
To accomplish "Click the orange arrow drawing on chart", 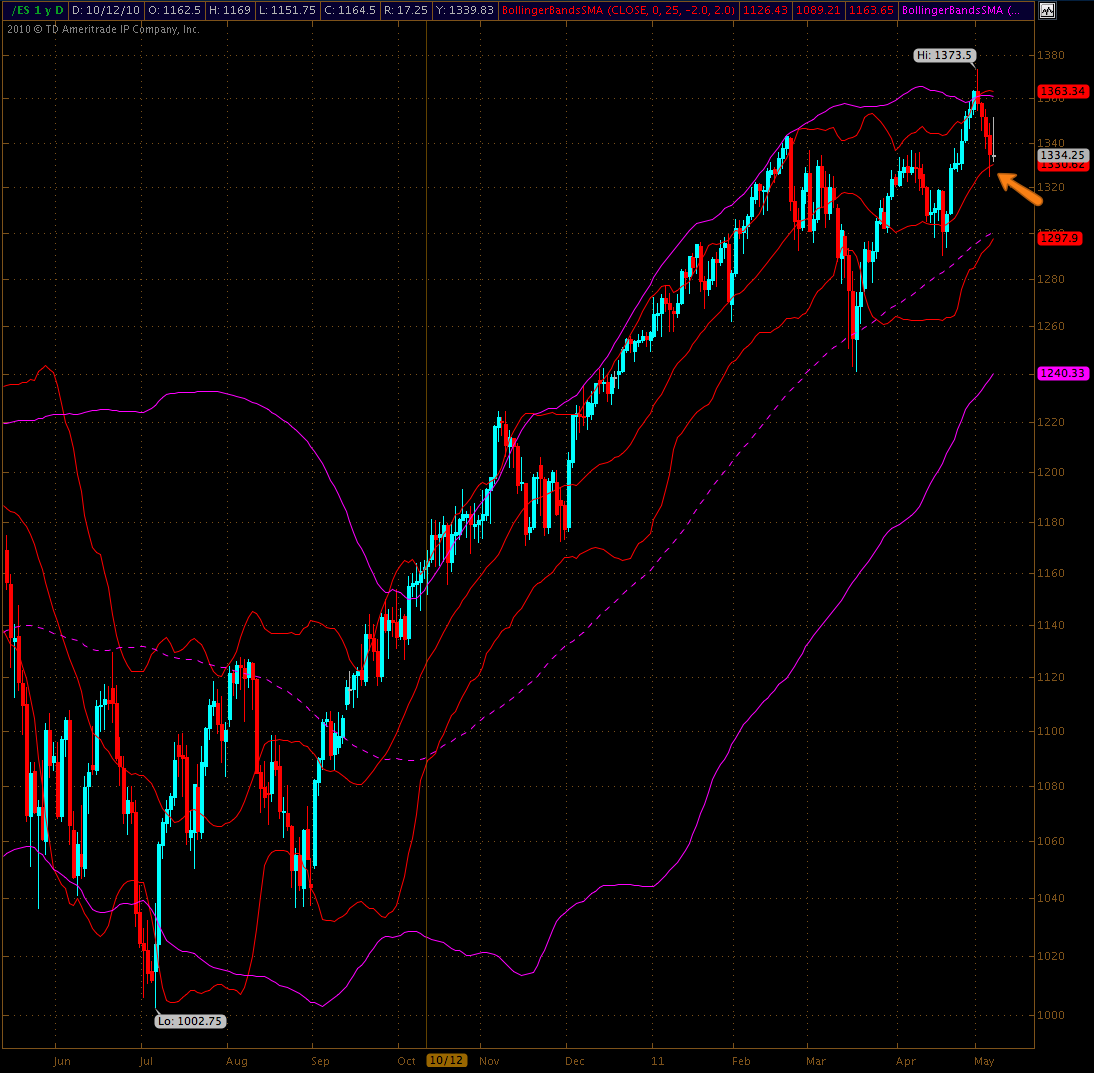I will coord(1019,188).
